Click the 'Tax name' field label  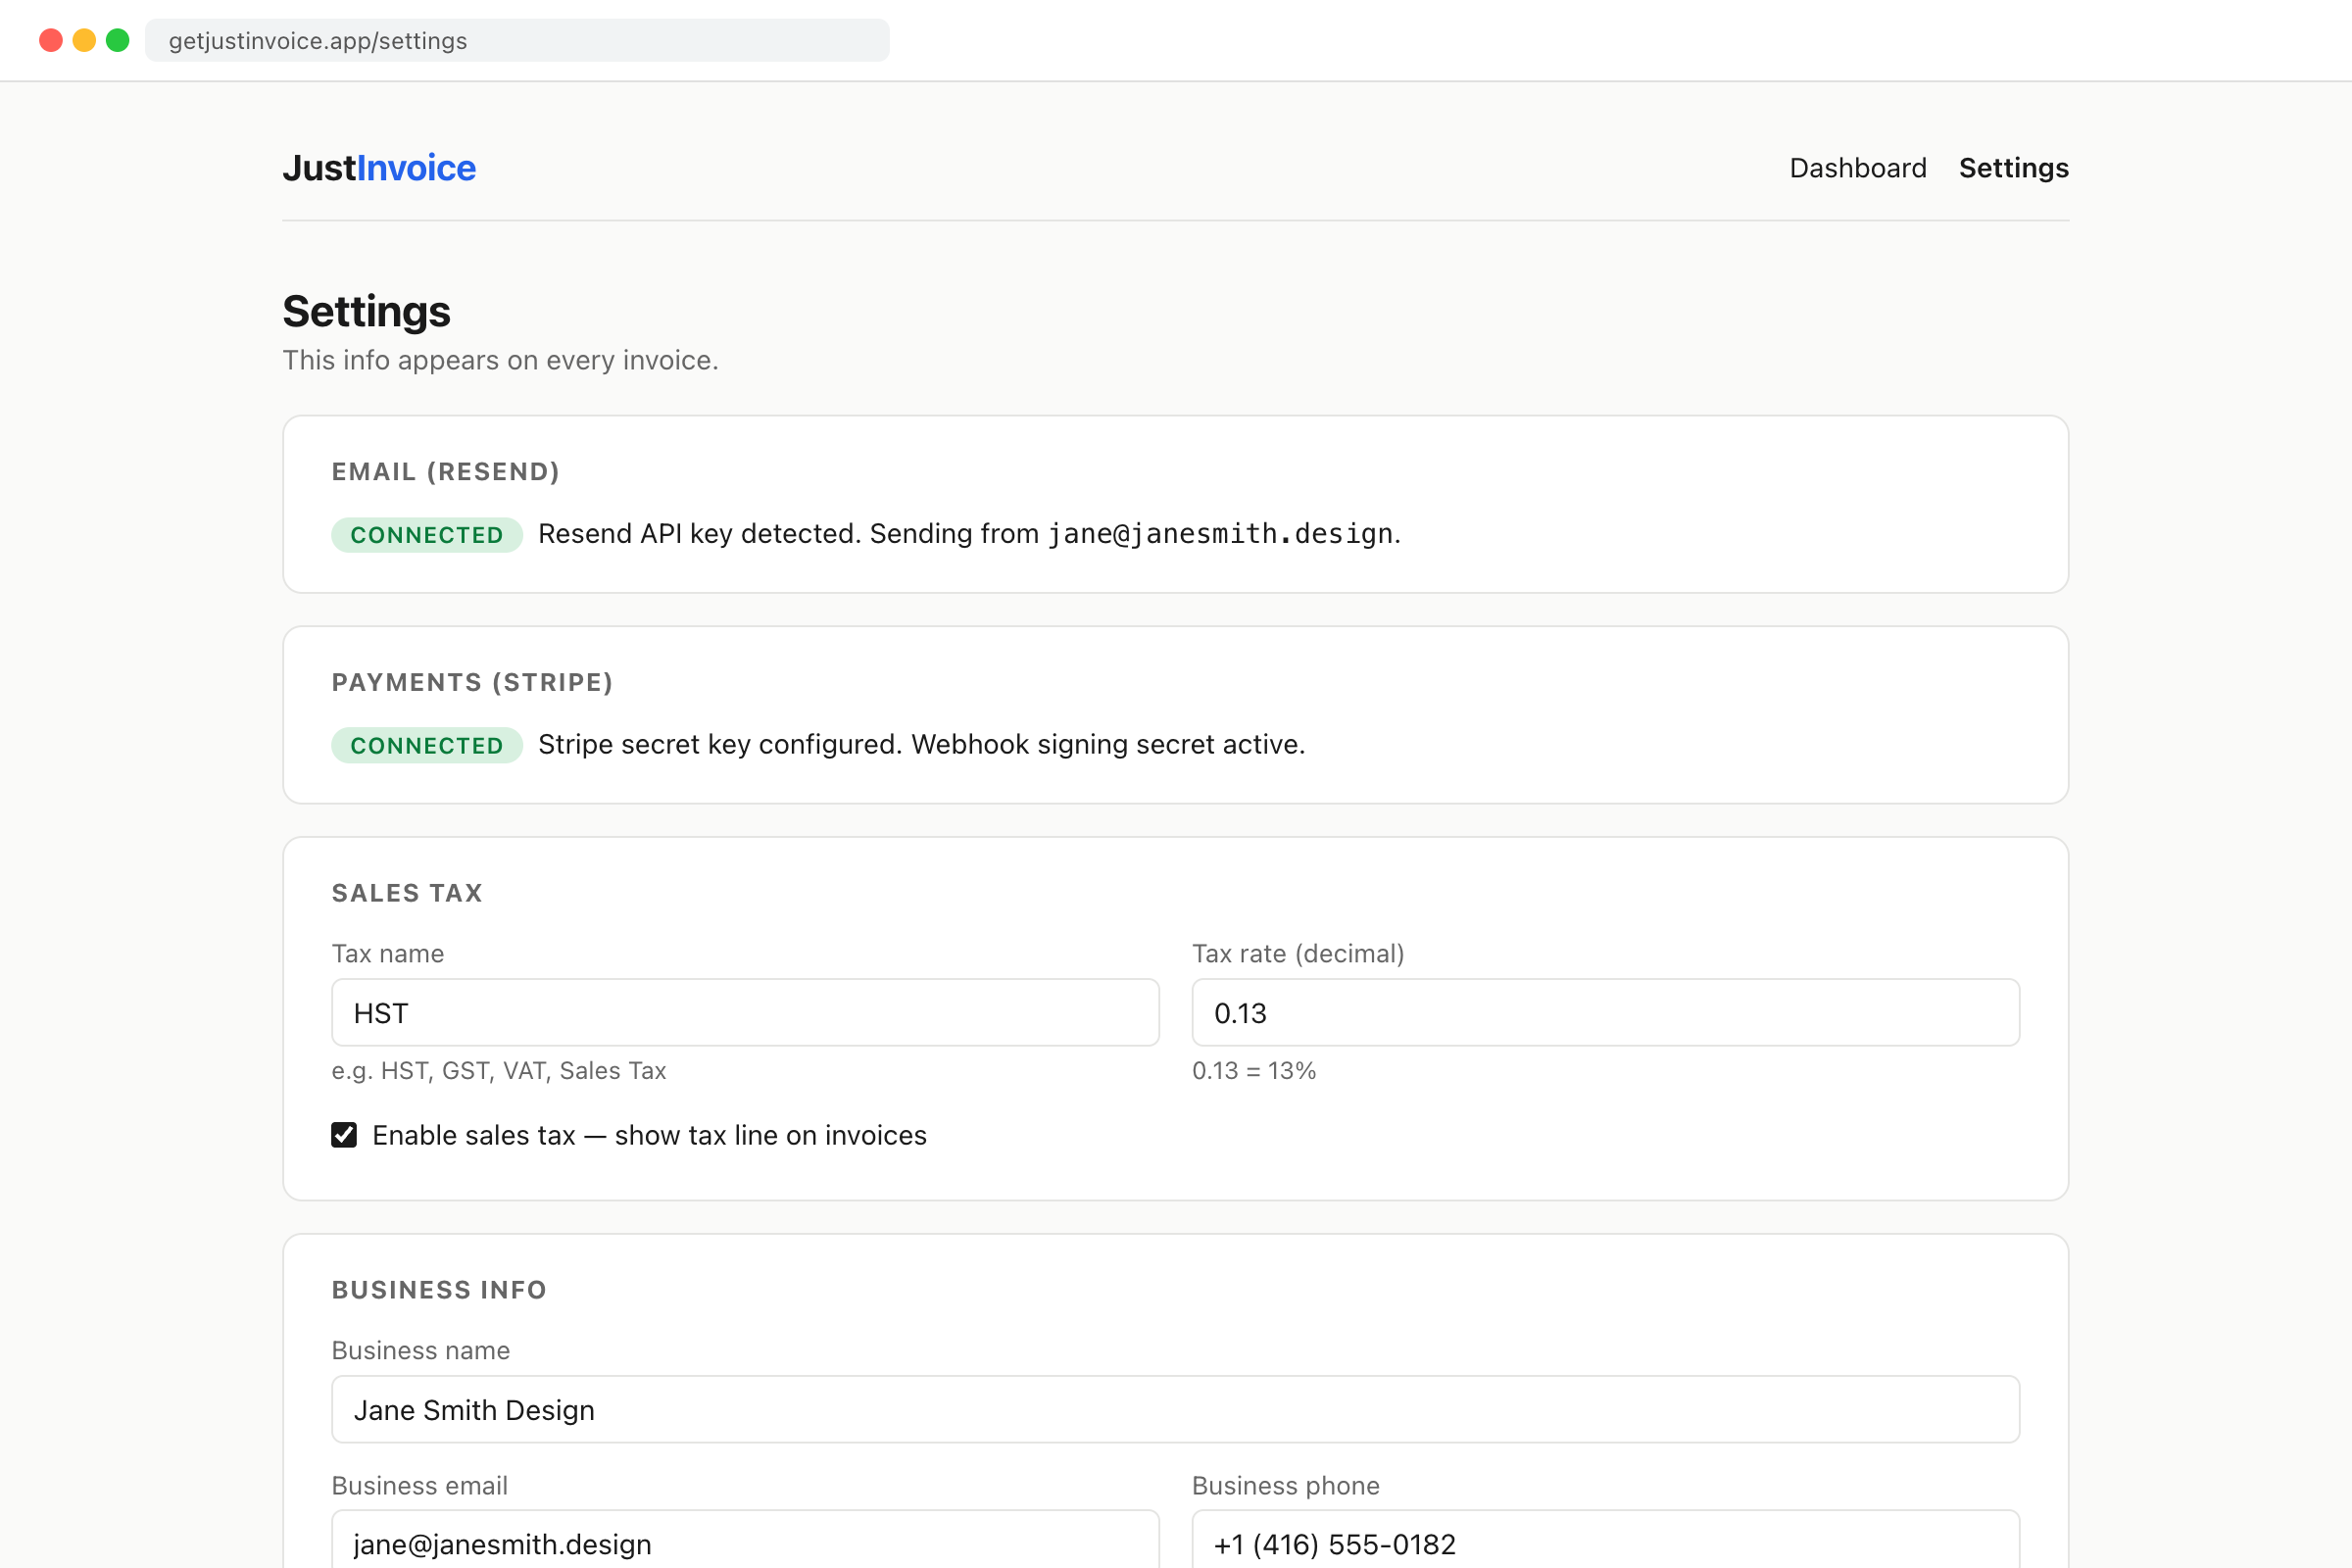pos(388,954)
